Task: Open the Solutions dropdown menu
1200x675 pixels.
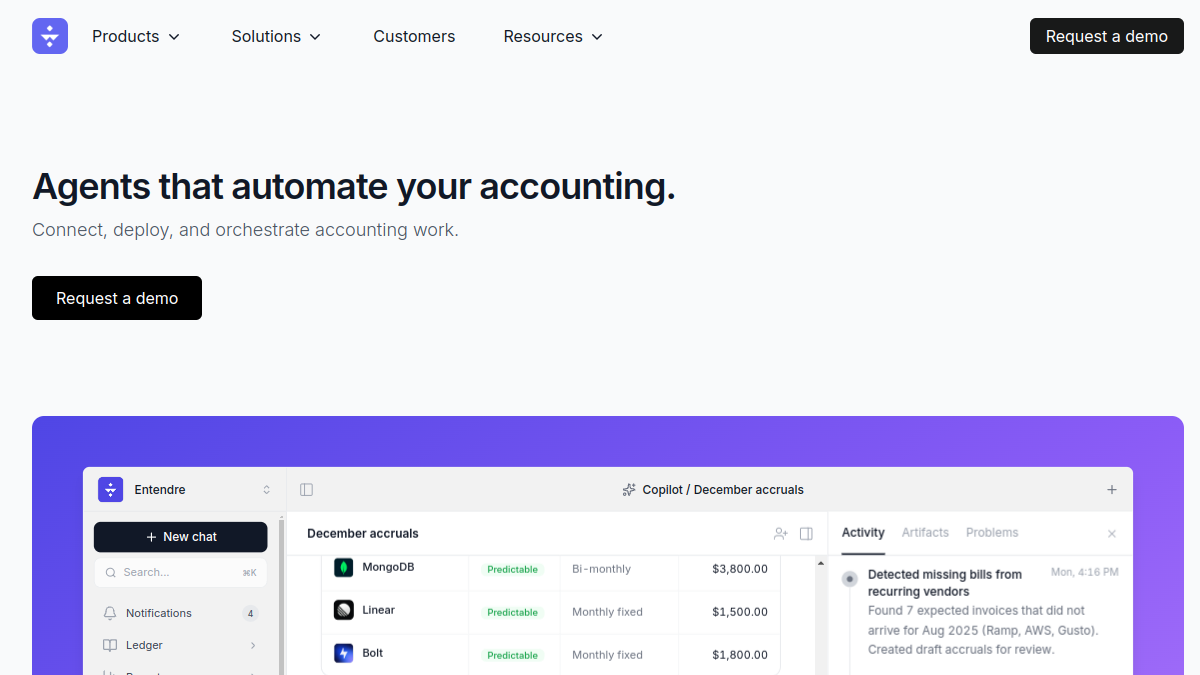Action: pyautogui.click(x=277, y=36)
